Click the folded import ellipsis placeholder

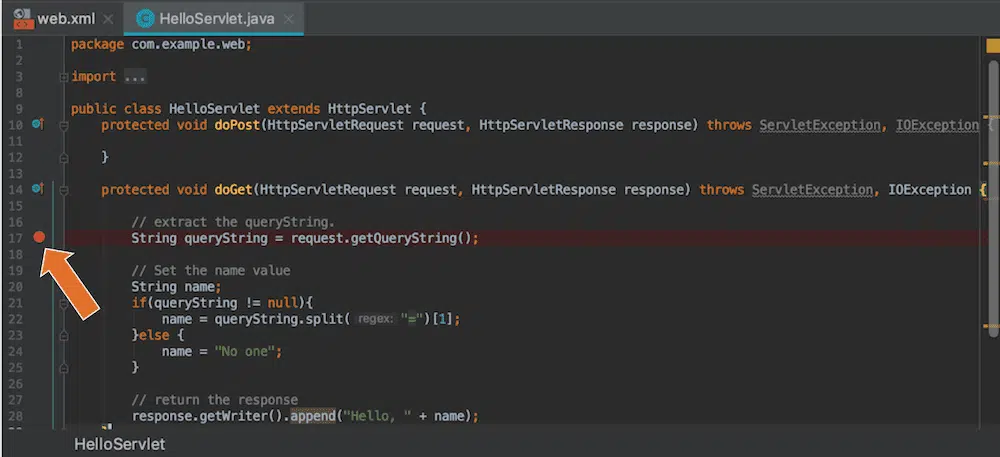[x=135, y=77]
